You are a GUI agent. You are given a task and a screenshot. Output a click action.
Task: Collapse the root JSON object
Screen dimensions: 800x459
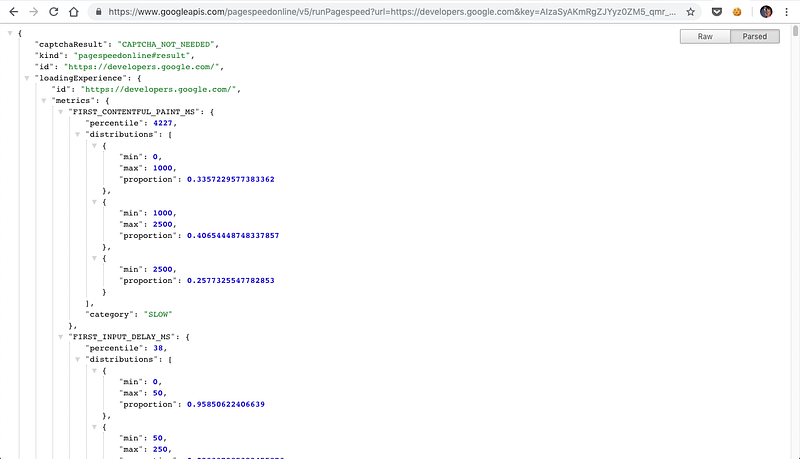[x=10, y=33]
